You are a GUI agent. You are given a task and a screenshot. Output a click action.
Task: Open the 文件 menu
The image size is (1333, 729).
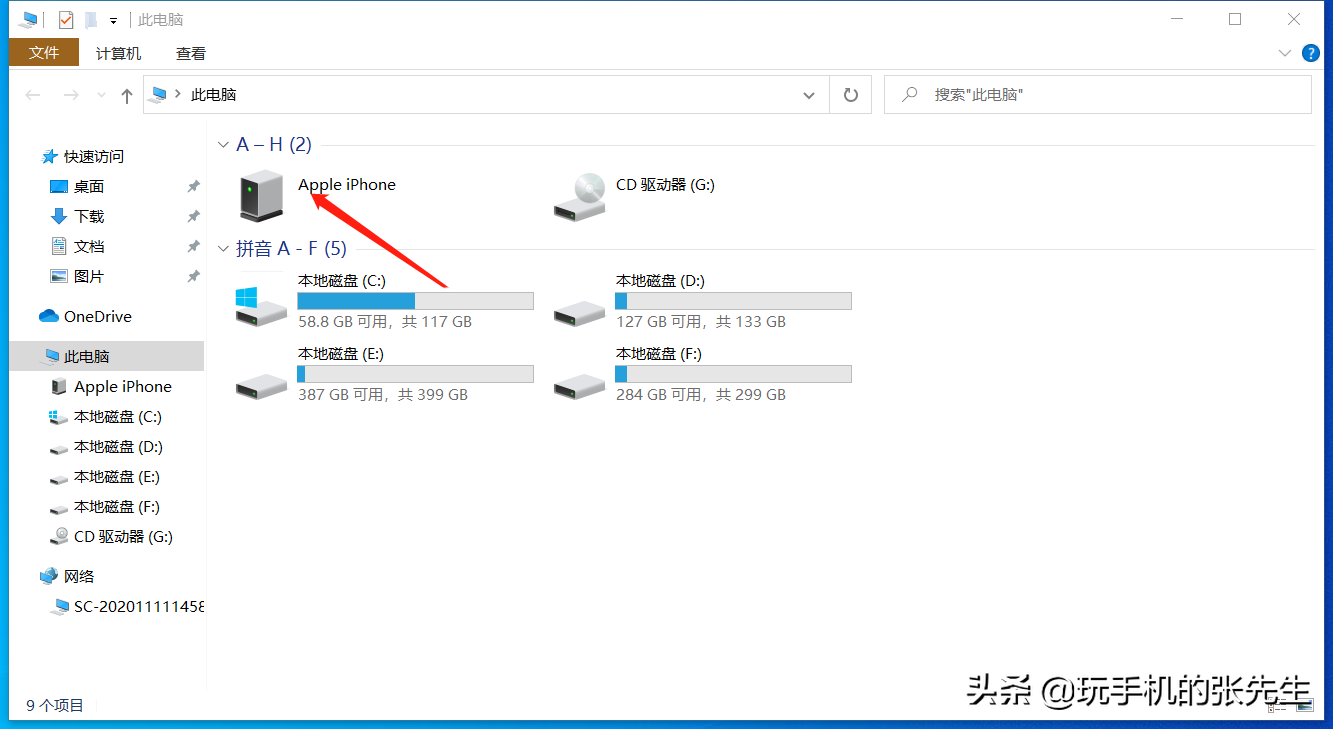tap(44, 52)
